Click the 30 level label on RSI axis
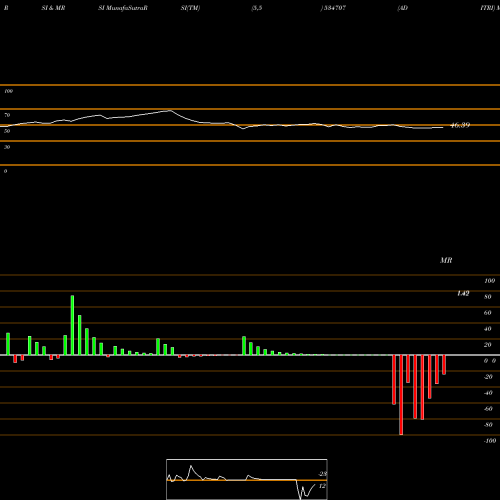 coord(7,147)
